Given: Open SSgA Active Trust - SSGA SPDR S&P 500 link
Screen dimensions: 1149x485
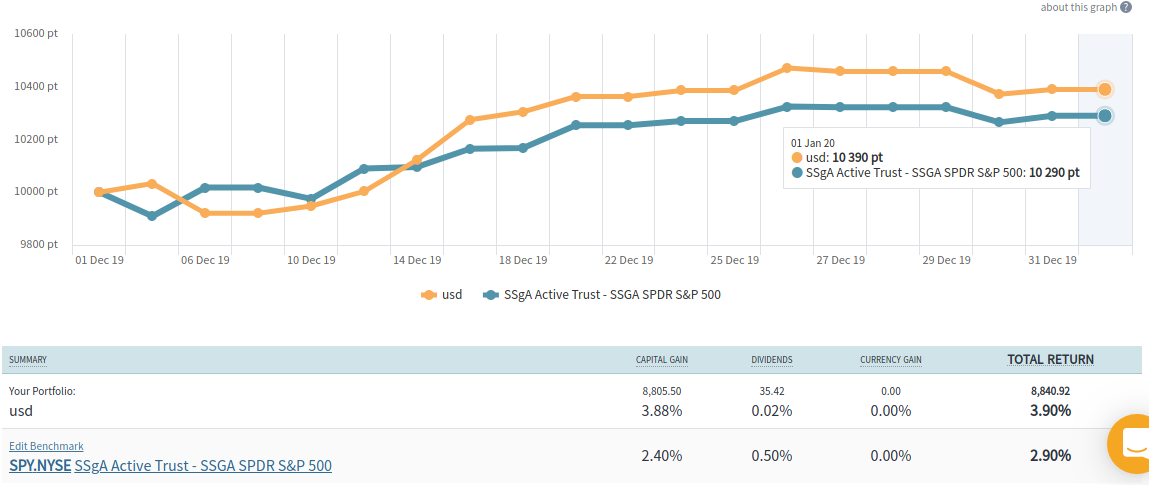Looking at the screenshot, I should [x=203, y=466].
